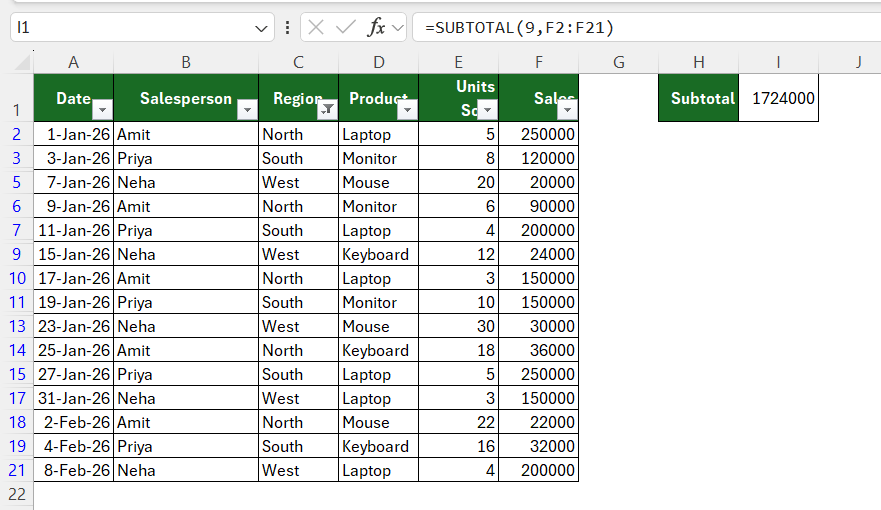
Task: Select sales value 90000
Action: point(539,207)
